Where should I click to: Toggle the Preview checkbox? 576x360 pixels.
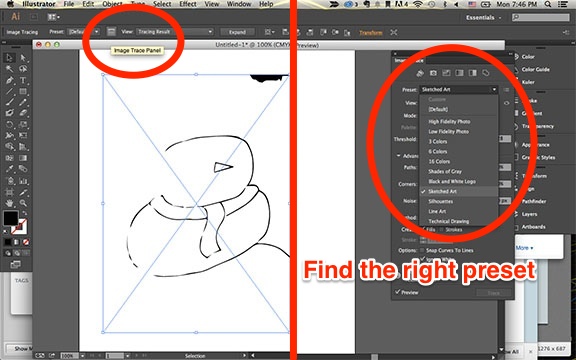click(398, 292)
